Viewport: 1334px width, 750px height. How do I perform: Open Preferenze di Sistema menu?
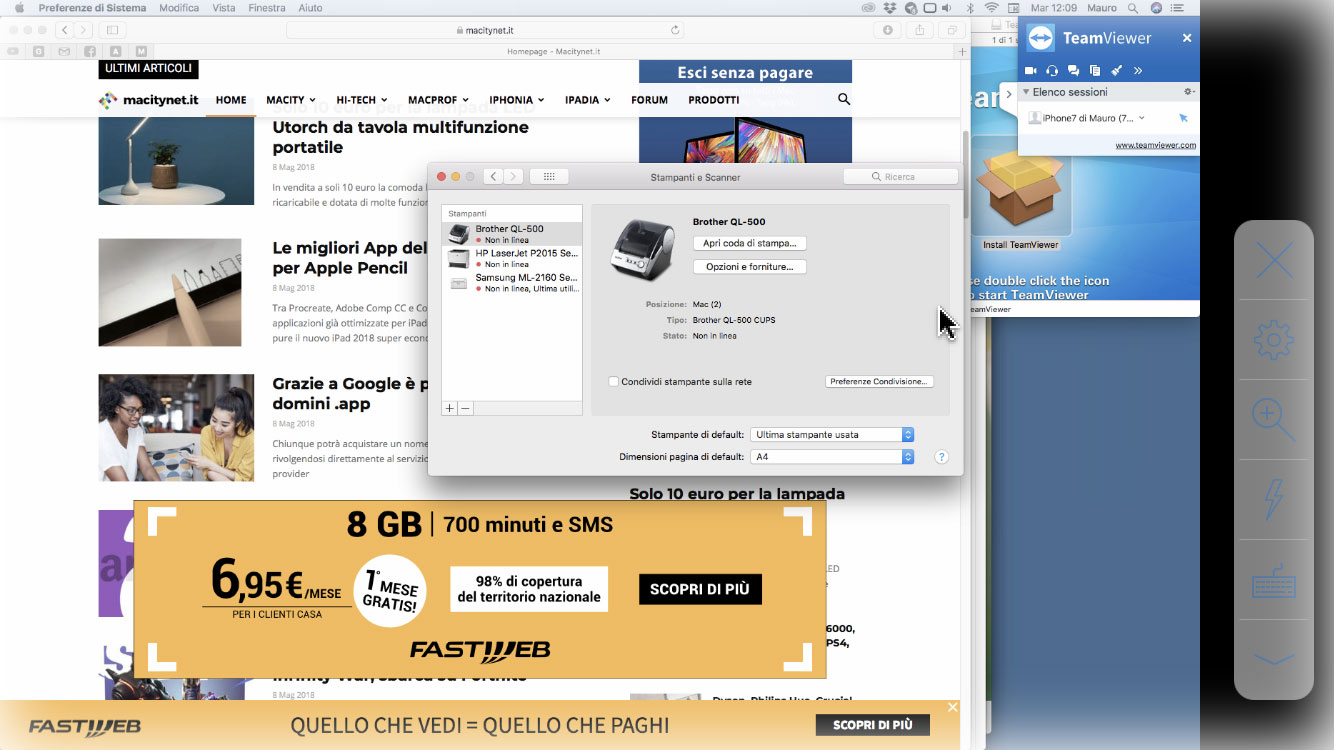[92, 8]
